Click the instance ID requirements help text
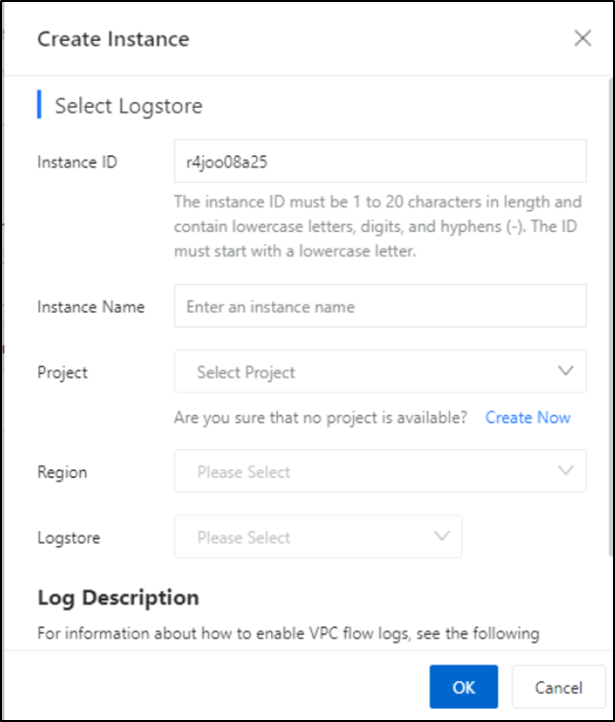The height and width of the screenshot is (722, 615). tap(377, 226)
